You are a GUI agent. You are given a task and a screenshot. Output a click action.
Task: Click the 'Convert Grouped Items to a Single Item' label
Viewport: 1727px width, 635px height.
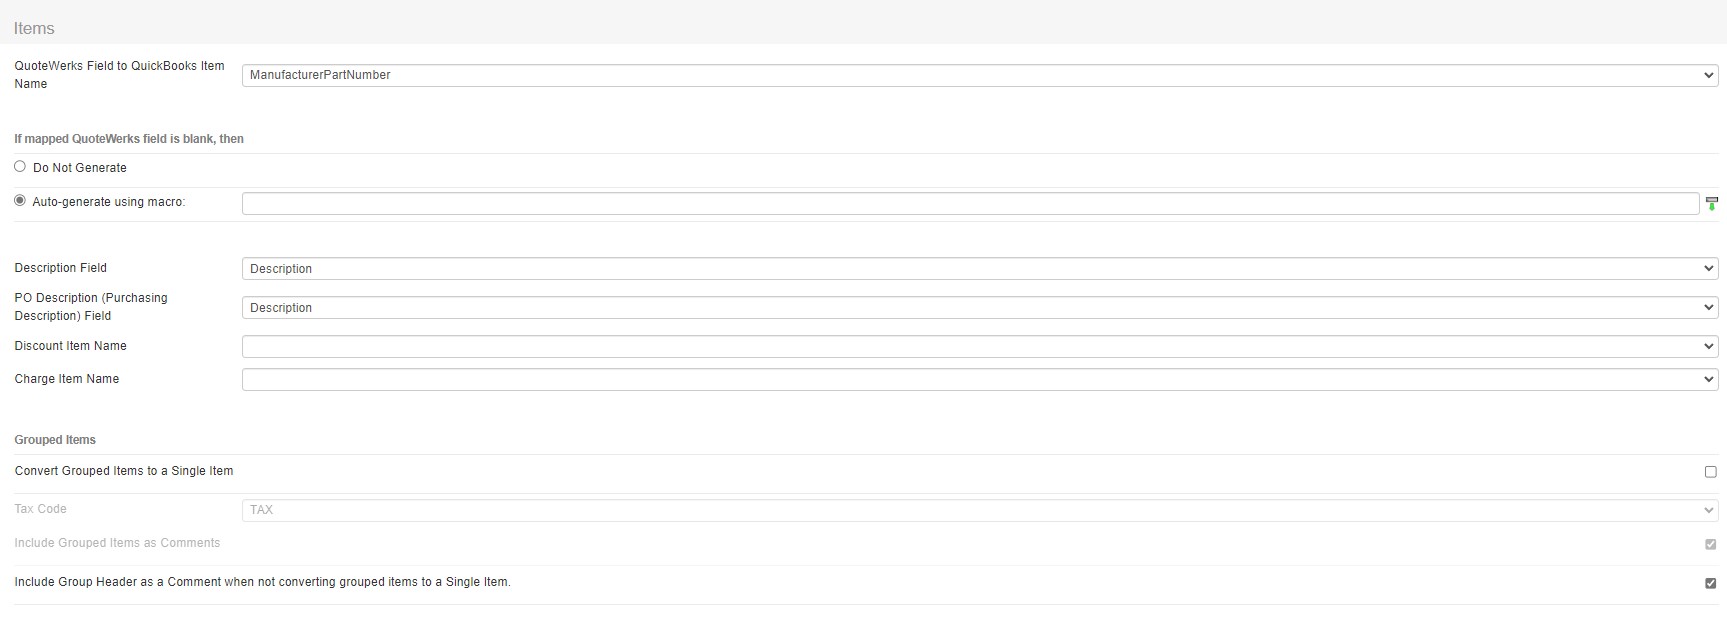coord(124,471)
